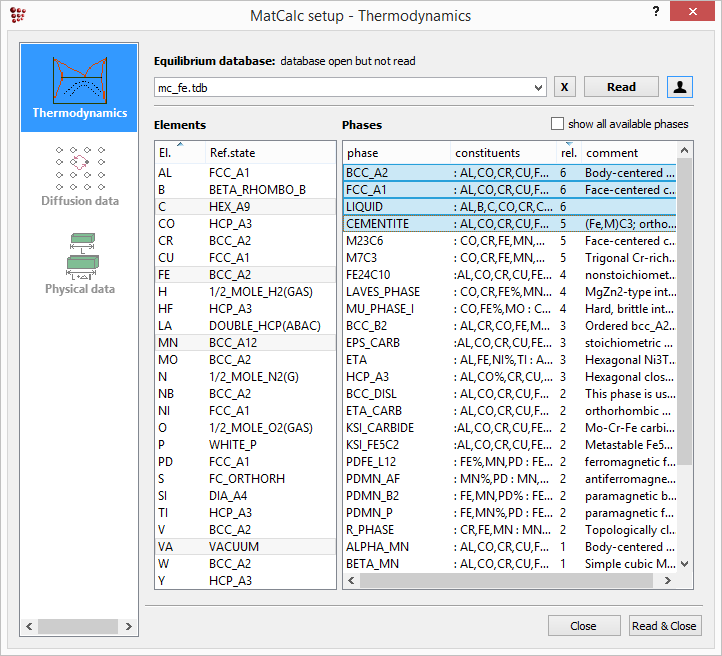Expand the mc_fe.tdb database dropdown

pos(538,87)
